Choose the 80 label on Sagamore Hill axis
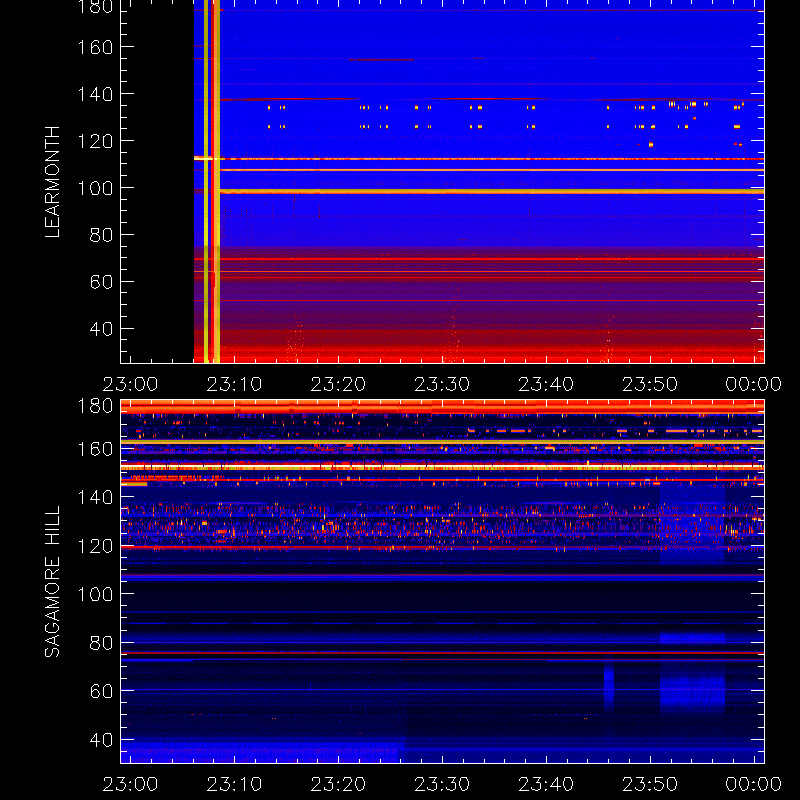The image size is (800, 800). pyautogui.click(x=102, y=643)
